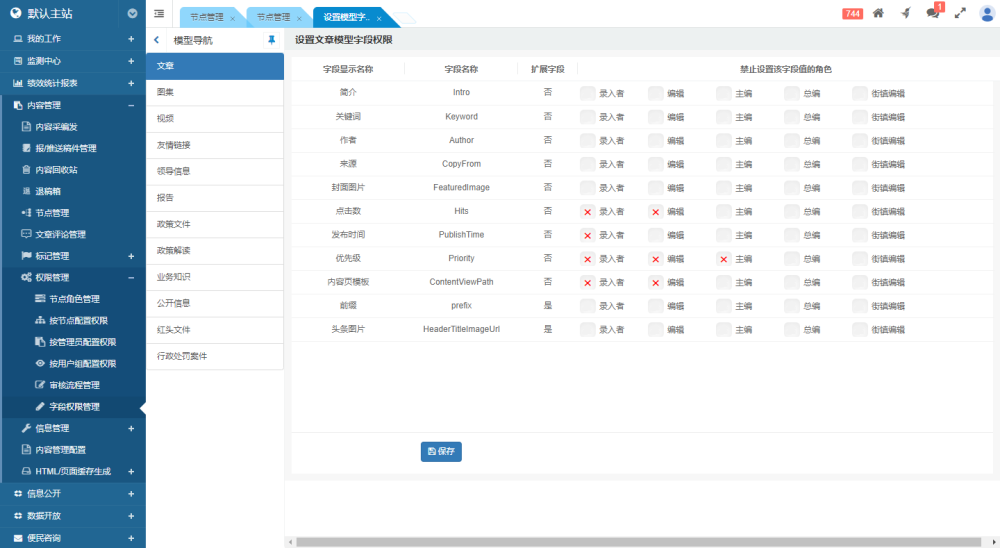Open 审核流程管理 in the sidebar
This screenshot has height=548, width=1000.
click(x=74, y=385)
